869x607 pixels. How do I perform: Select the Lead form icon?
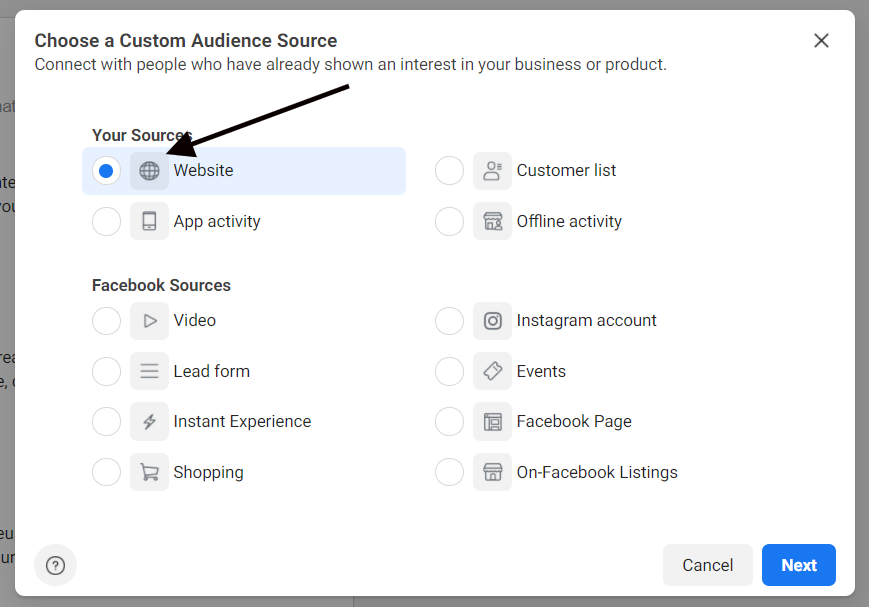(149, 371)
